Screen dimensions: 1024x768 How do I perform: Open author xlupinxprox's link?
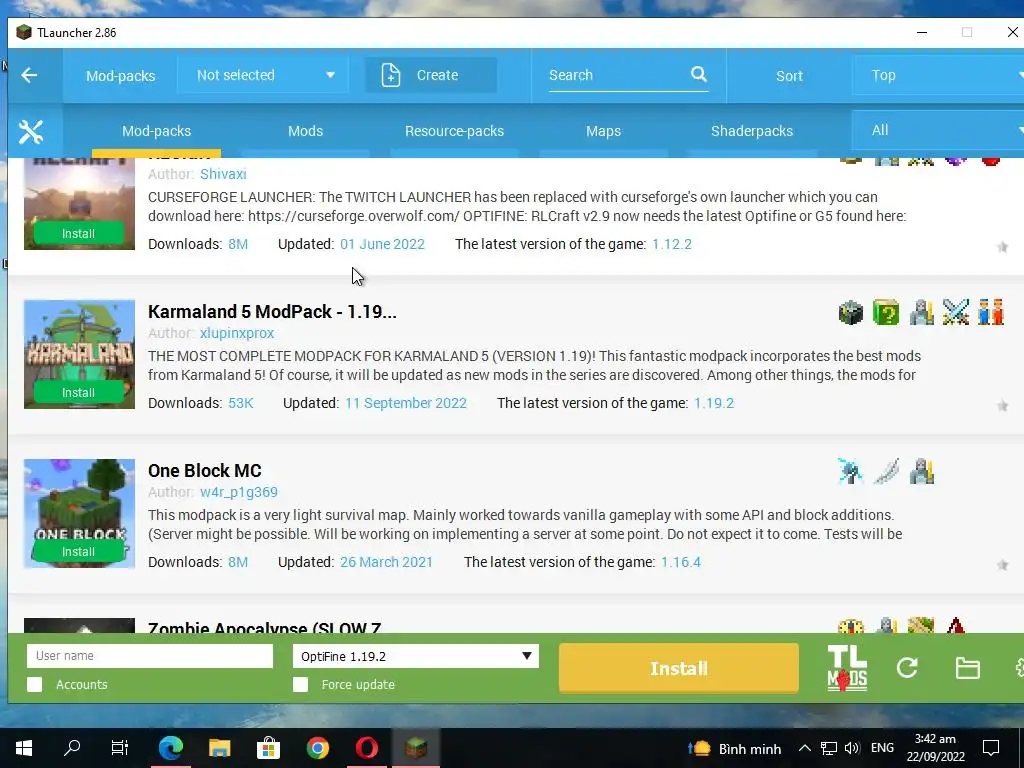[237, 333]
